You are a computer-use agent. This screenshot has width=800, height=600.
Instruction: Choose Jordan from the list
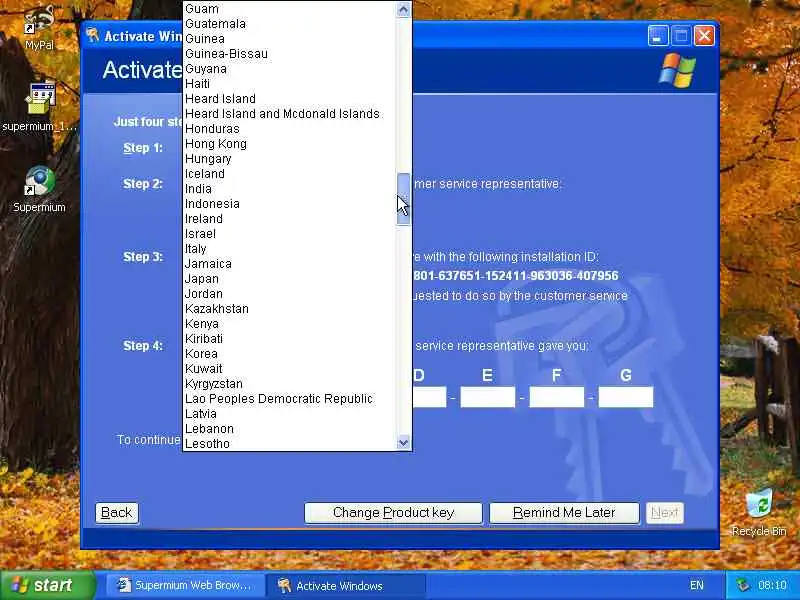(x=290, y=294)
